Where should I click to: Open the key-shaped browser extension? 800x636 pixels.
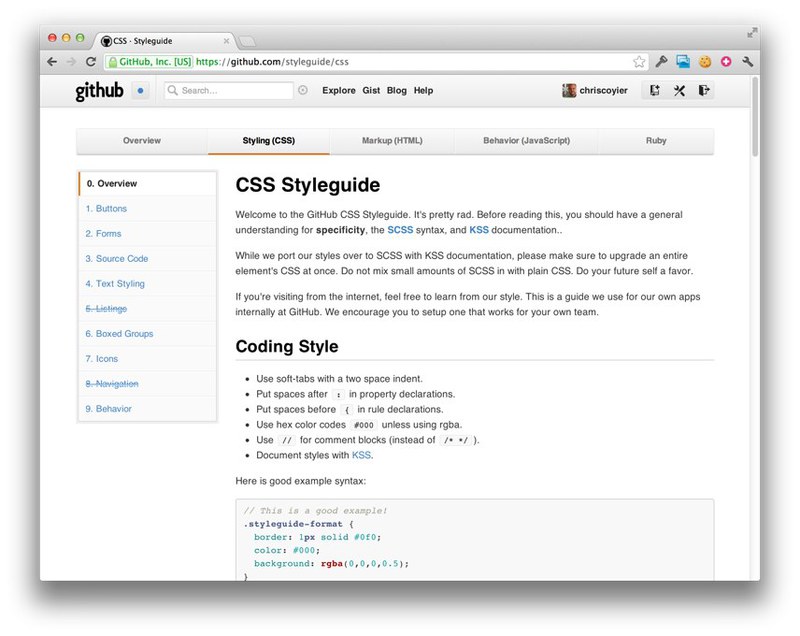[662, 61]
